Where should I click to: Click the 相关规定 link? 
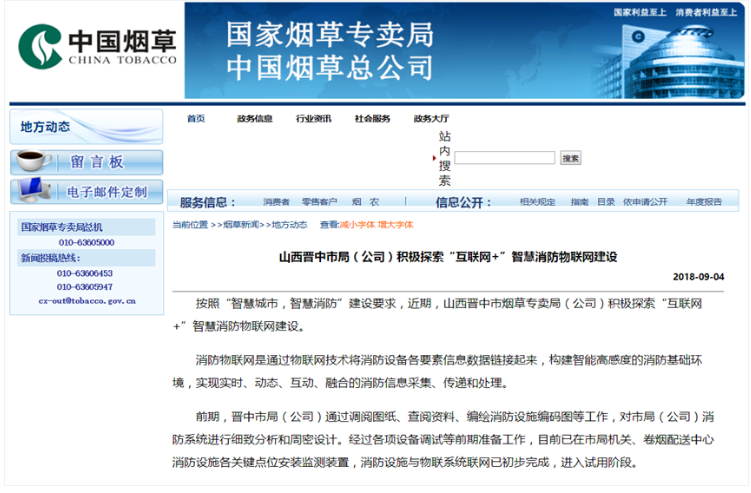537,202
